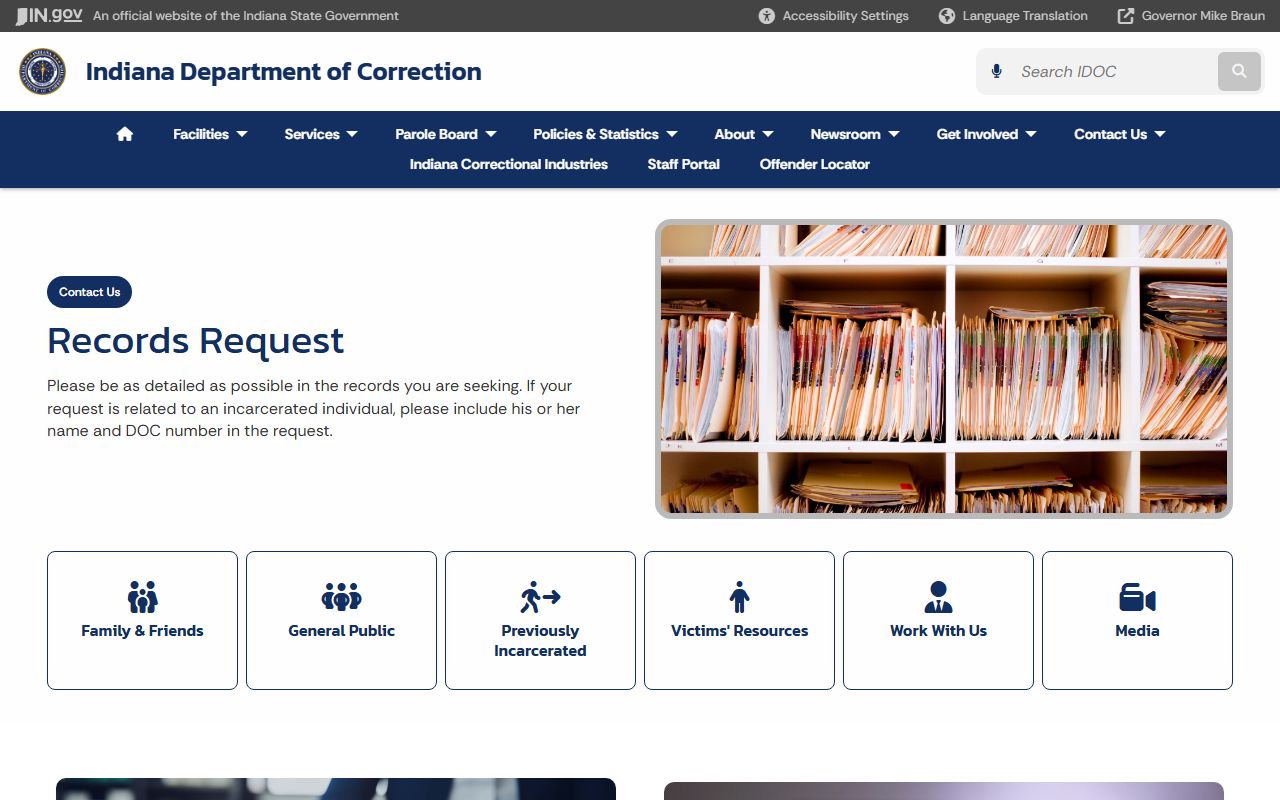The height and width of the screenshot is (800, 1280).
Task: Open the Services menu
Action: pos(312,134)
